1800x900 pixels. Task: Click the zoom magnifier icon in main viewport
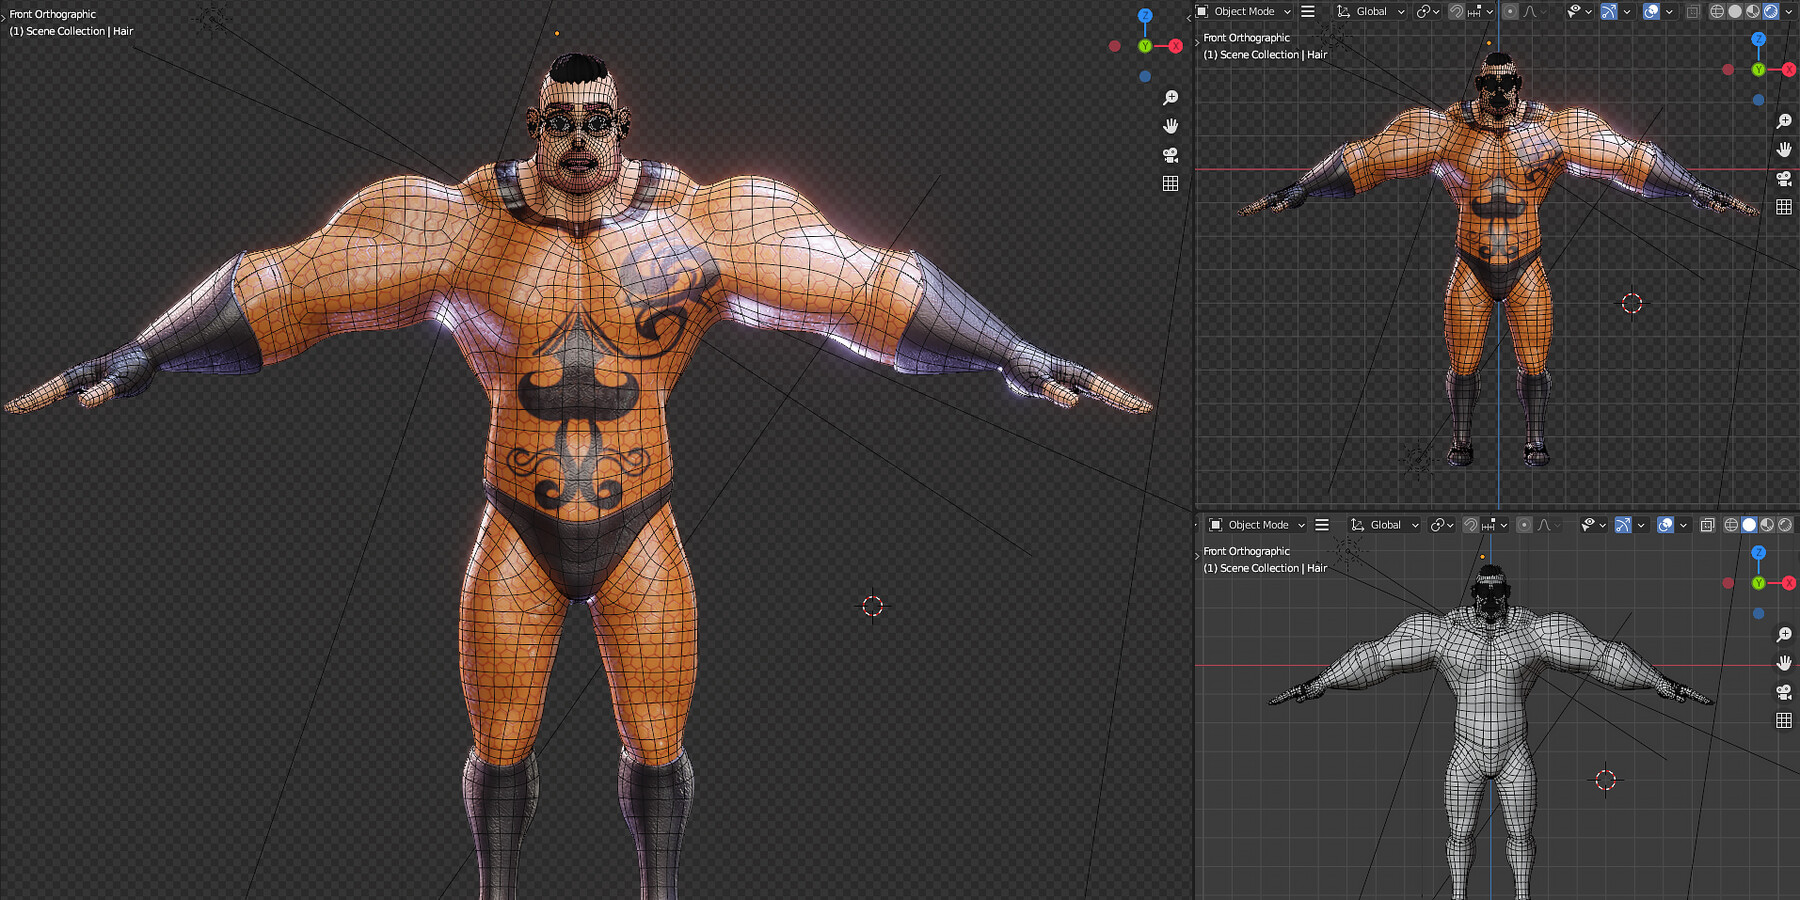click(x=1170, y=98)
